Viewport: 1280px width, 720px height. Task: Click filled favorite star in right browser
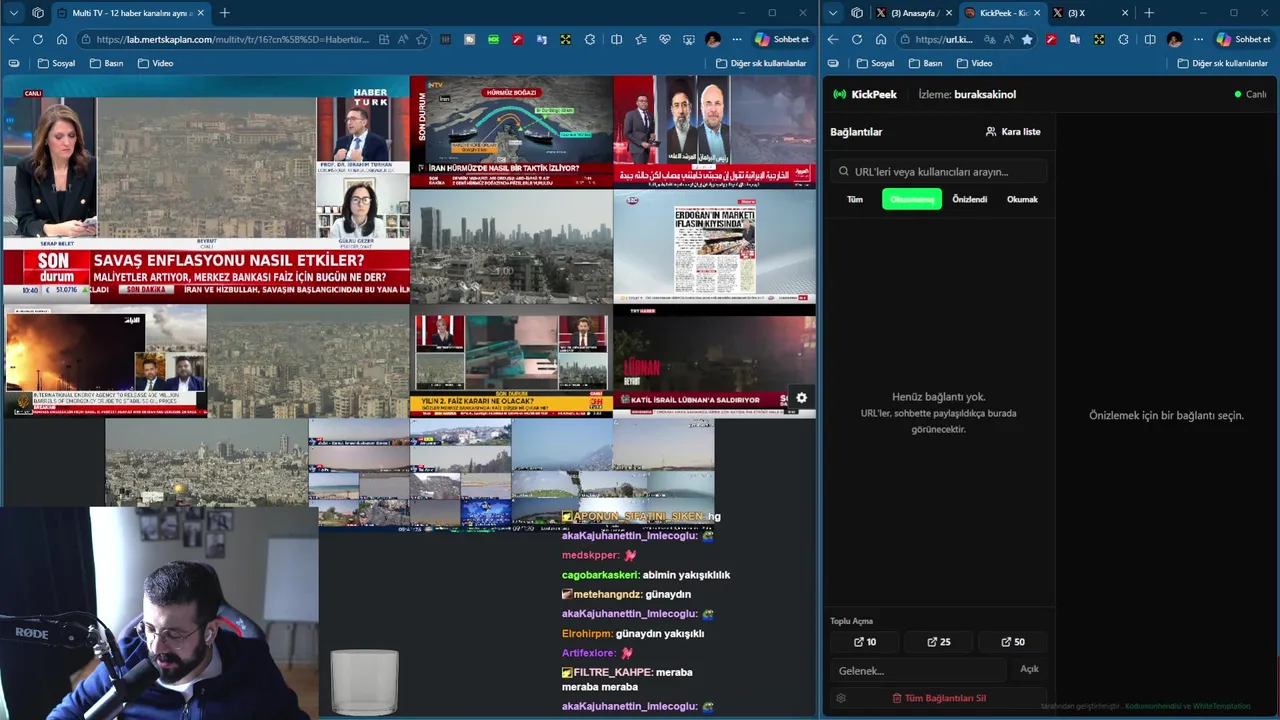pos(1026,39)
